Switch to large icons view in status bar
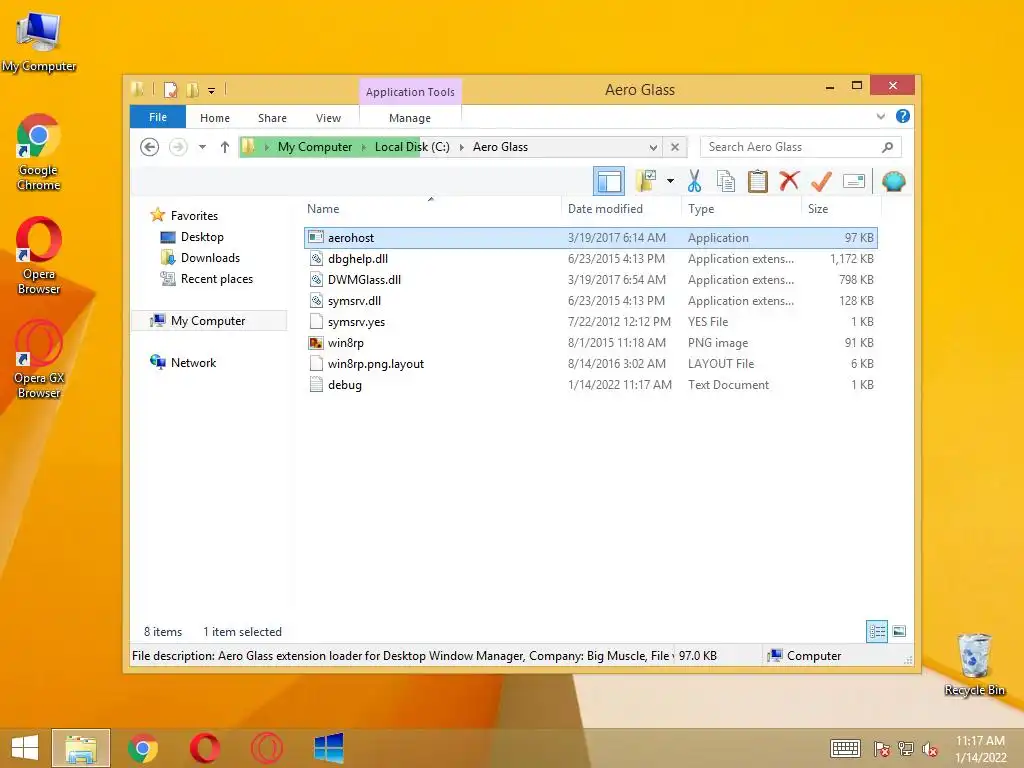Image resolution: width=1024 pixels, height=768 pixels. [x=899, y=631]
